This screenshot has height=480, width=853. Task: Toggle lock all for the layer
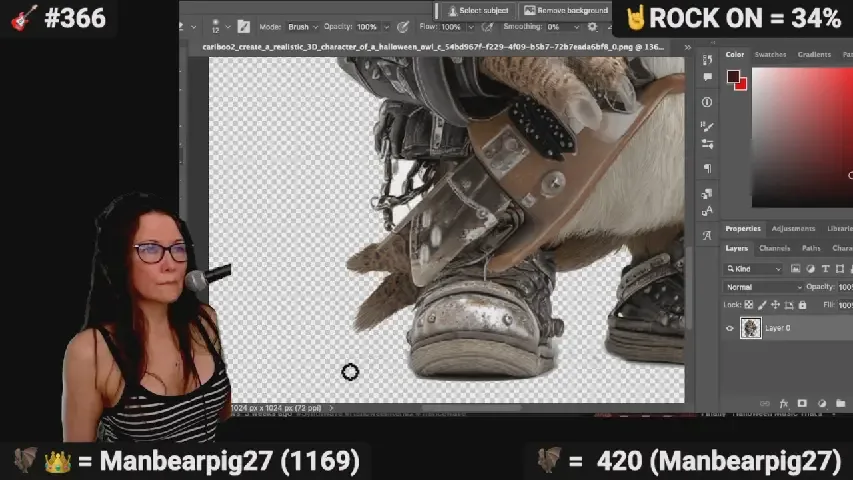pyautogui.click(x=802, y=305)
